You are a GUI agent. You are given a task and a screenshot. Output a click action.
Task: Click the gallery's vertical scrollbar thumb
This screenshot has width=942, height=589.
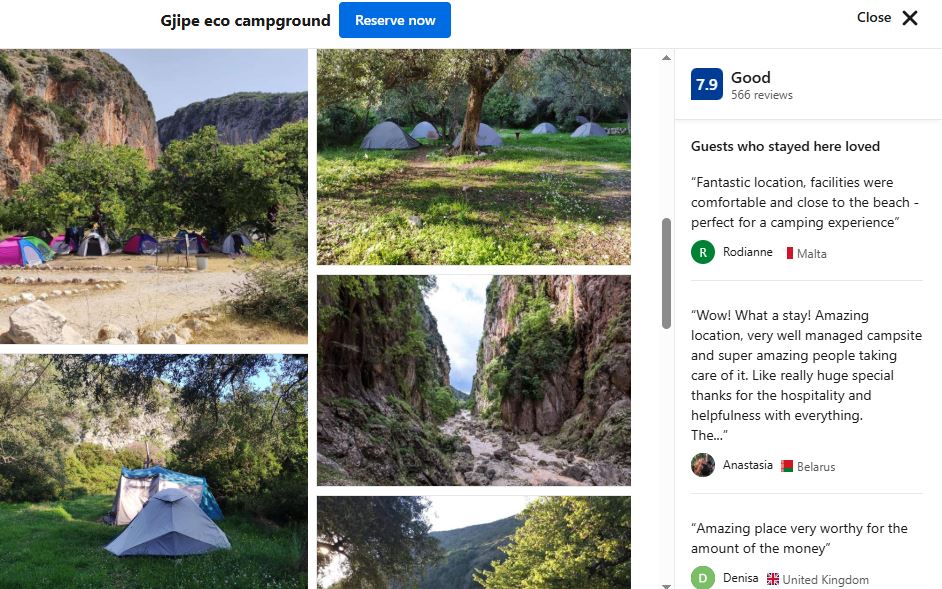(666, 272)
